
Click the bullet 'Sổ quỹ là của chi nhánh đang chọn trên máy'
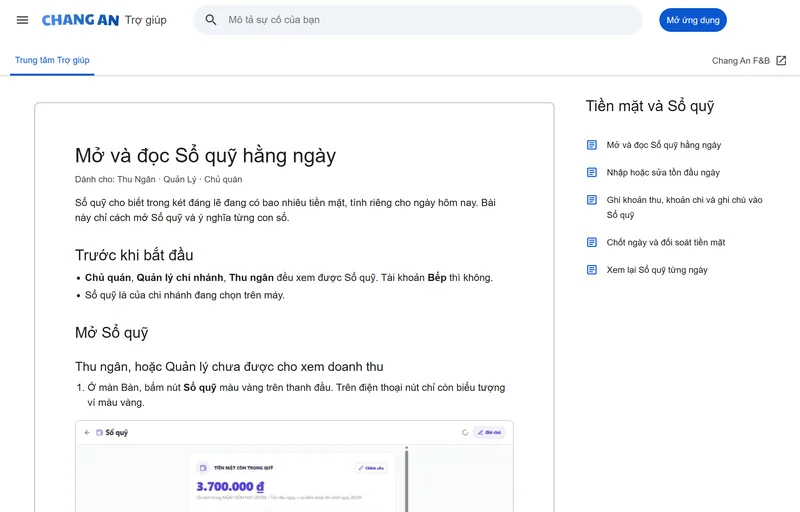[x=185, y=295]
